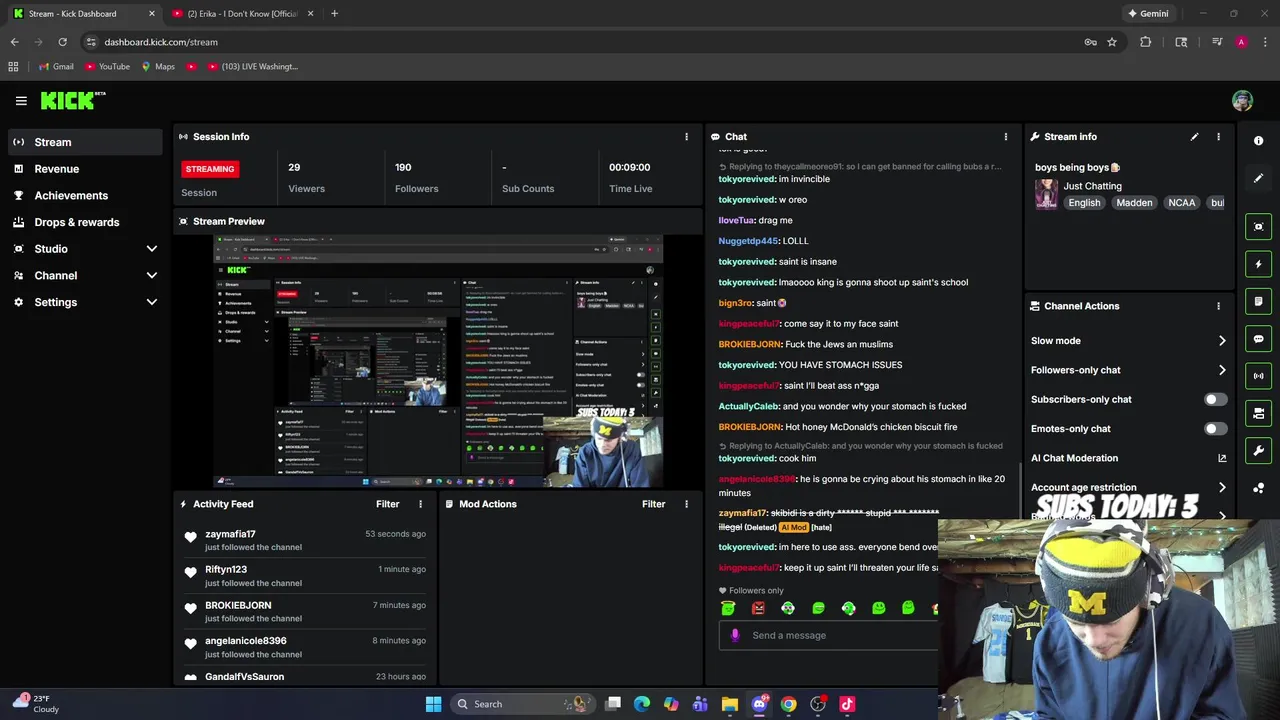Image resolution: width=1280 pixels, height=720 pixels.
Task: Click Filter in Activity Feed panel
Action: click(387, 504)
